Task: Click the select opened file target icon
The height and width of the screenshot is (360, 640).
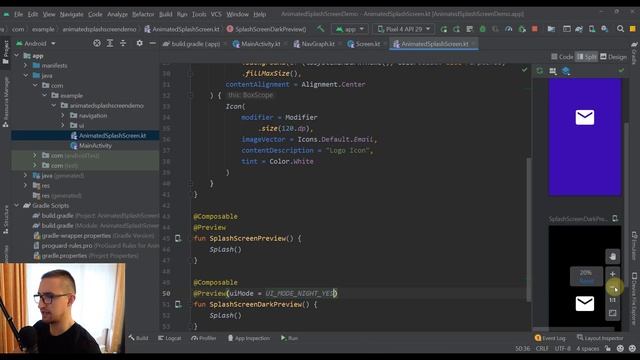Action: 97,43
